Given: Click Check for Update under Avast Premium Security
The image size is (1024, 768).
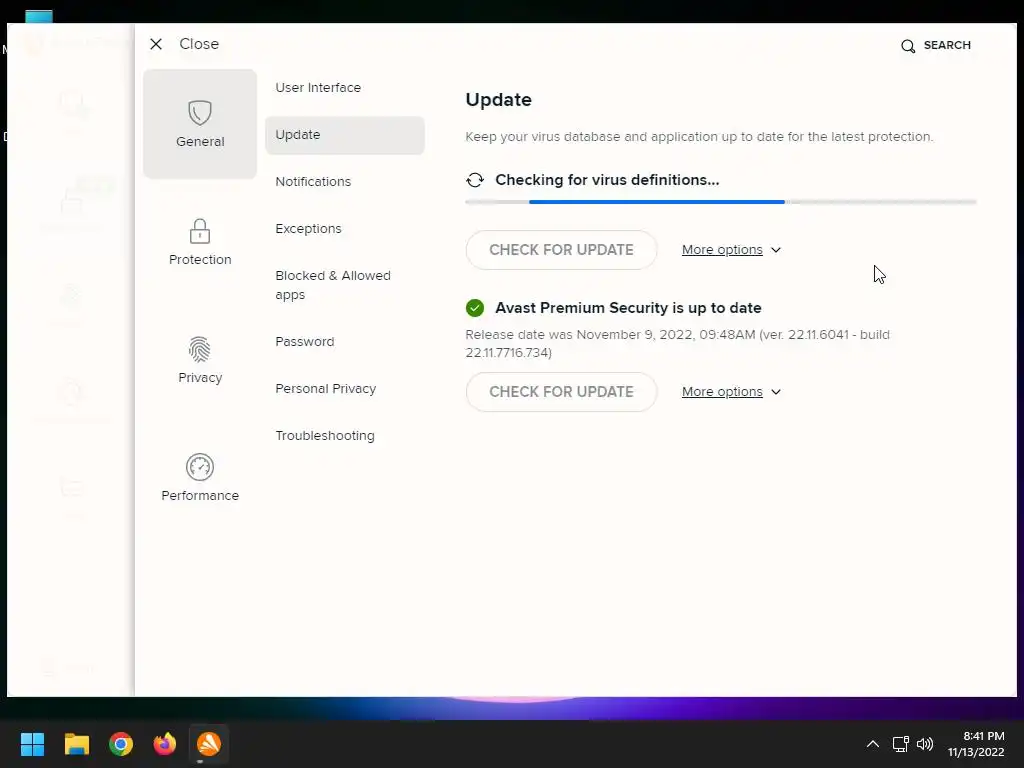Looking at the screenshot, I should (x=561, y=392).
